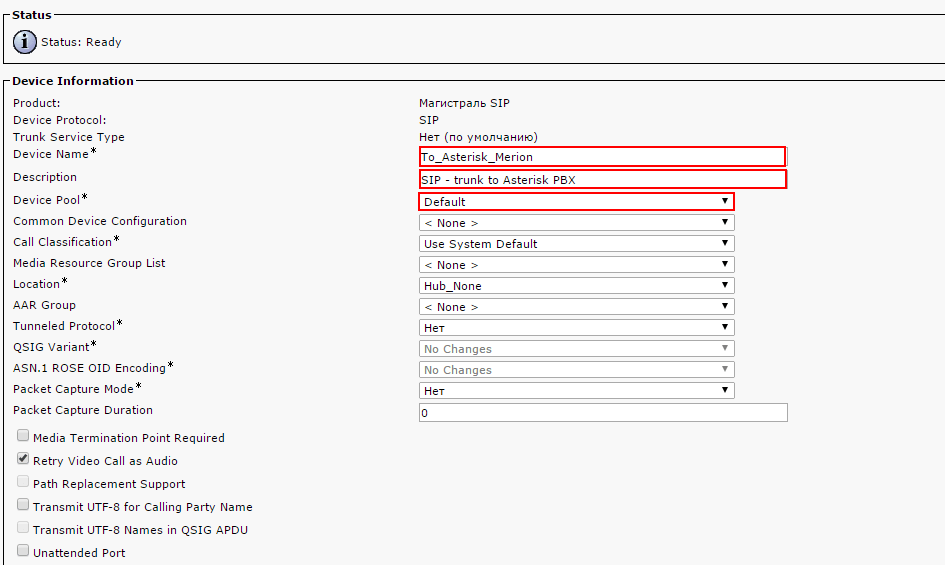Uncheck Retry Video Call as Audio
Viewport: 945px width, 565px height.
click(x=23, y=458)
